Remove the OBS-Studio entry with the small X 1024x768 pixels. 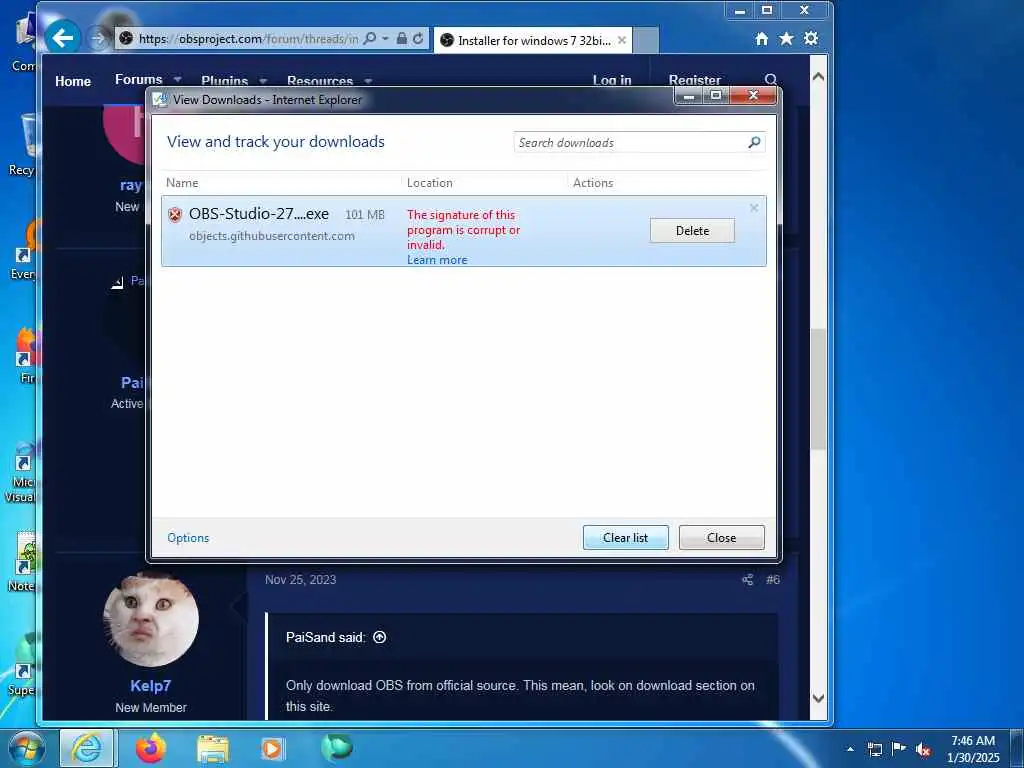click(754, 208)
